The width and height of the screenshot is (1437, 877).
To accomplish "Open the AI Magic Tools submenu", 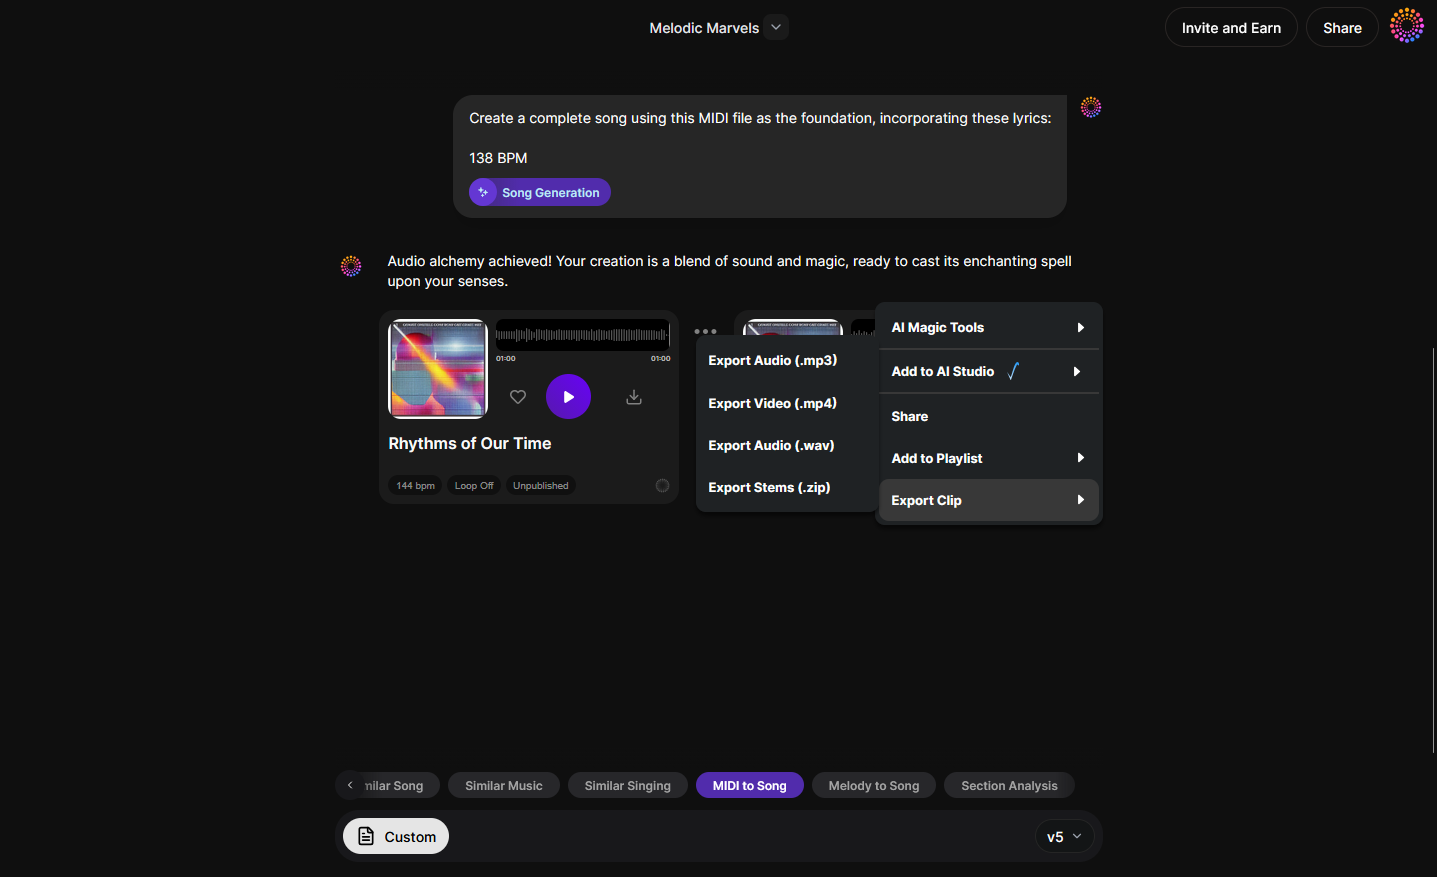I will point(988,327).
